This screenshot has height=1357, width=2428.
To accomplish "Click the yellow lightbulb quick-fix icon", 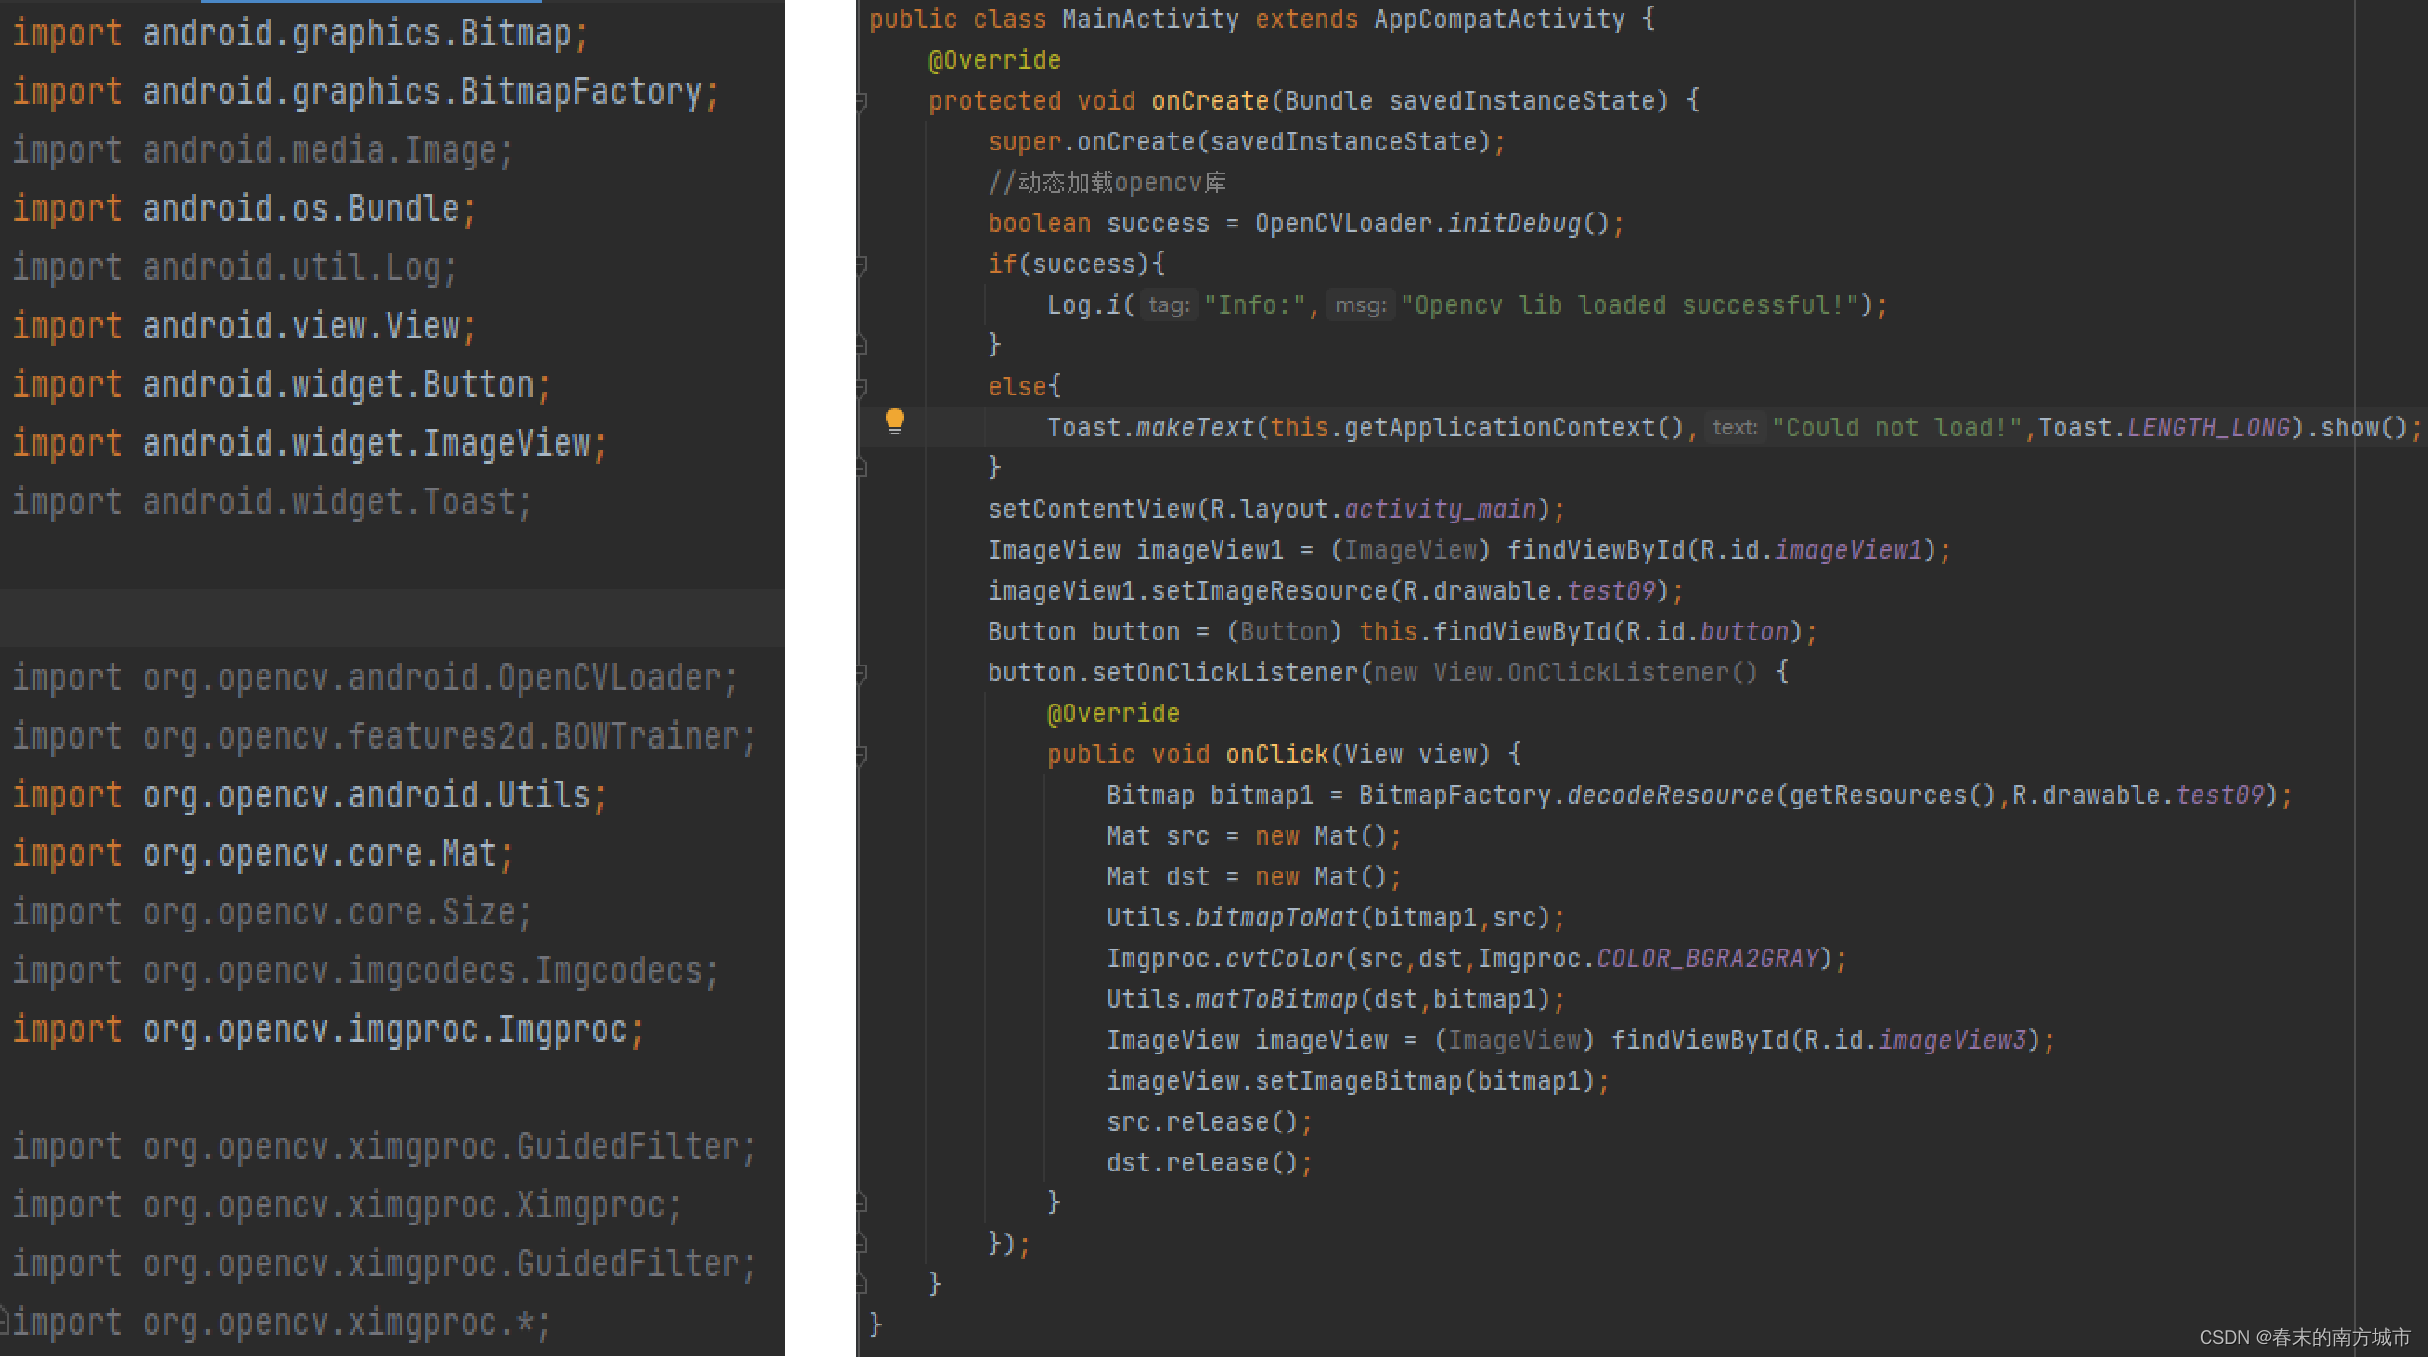I will coord(895,420).
